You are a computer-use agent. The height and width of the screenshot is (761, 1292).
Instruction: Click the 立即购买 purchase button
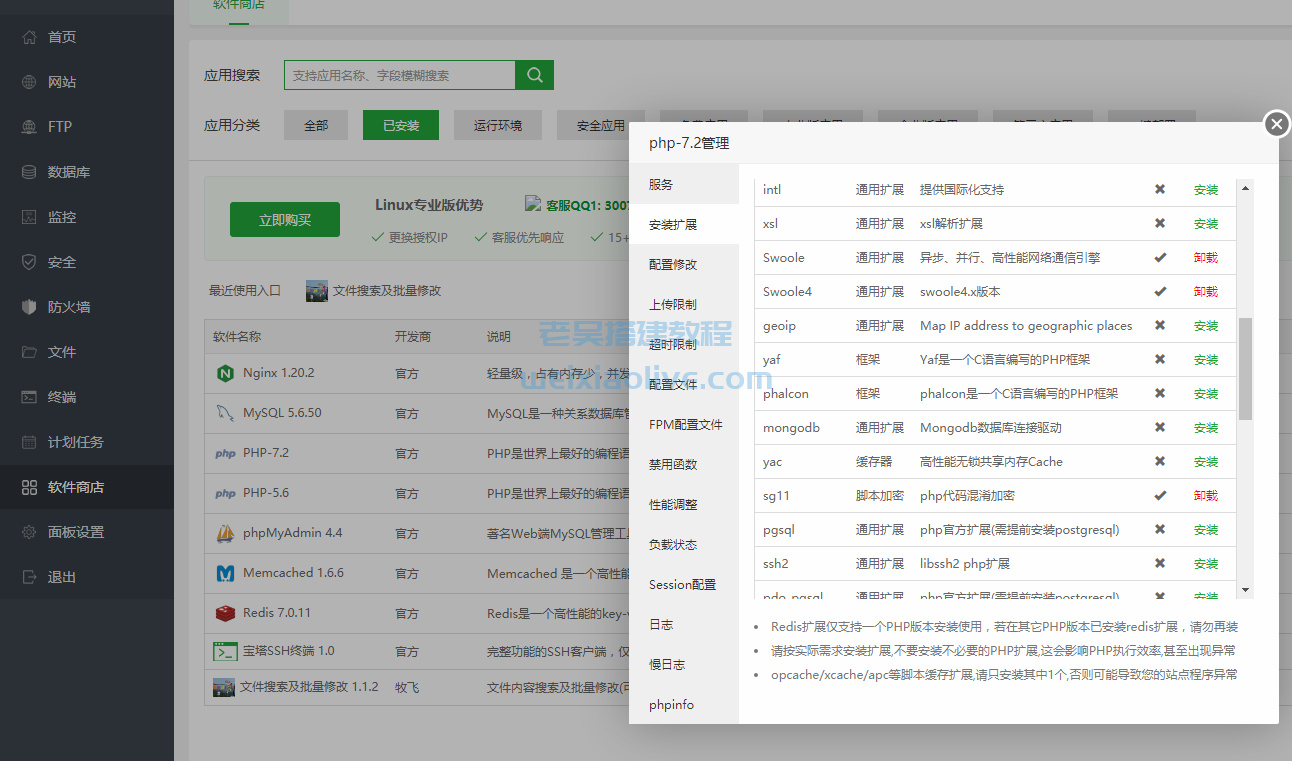tap(284, 219)
